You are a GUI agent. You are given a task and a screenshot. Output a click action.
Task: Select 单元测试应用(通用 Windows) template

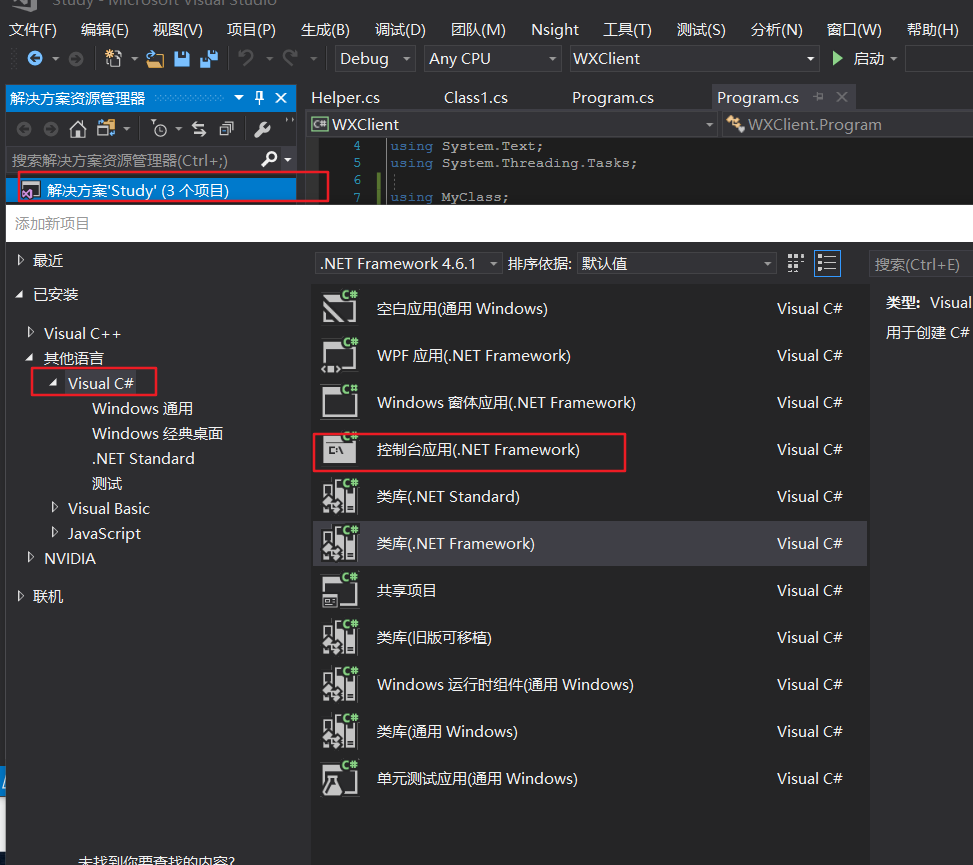coord(590,779)
